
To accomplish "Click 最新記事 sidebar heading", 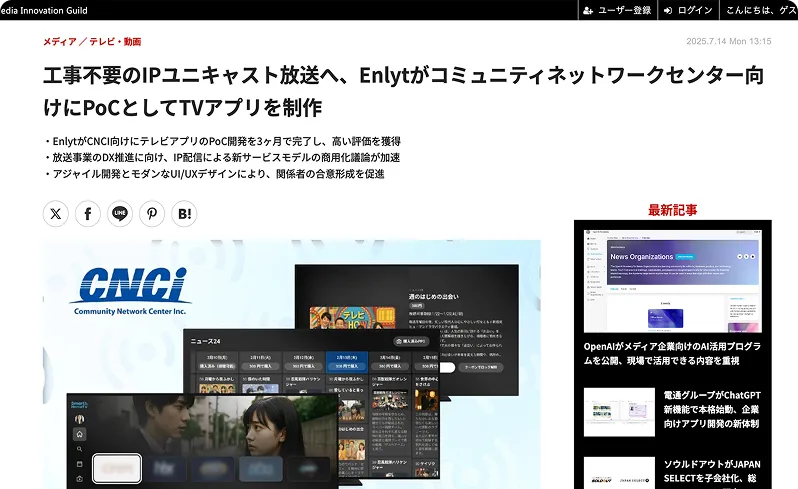I will tap(673, 210).
